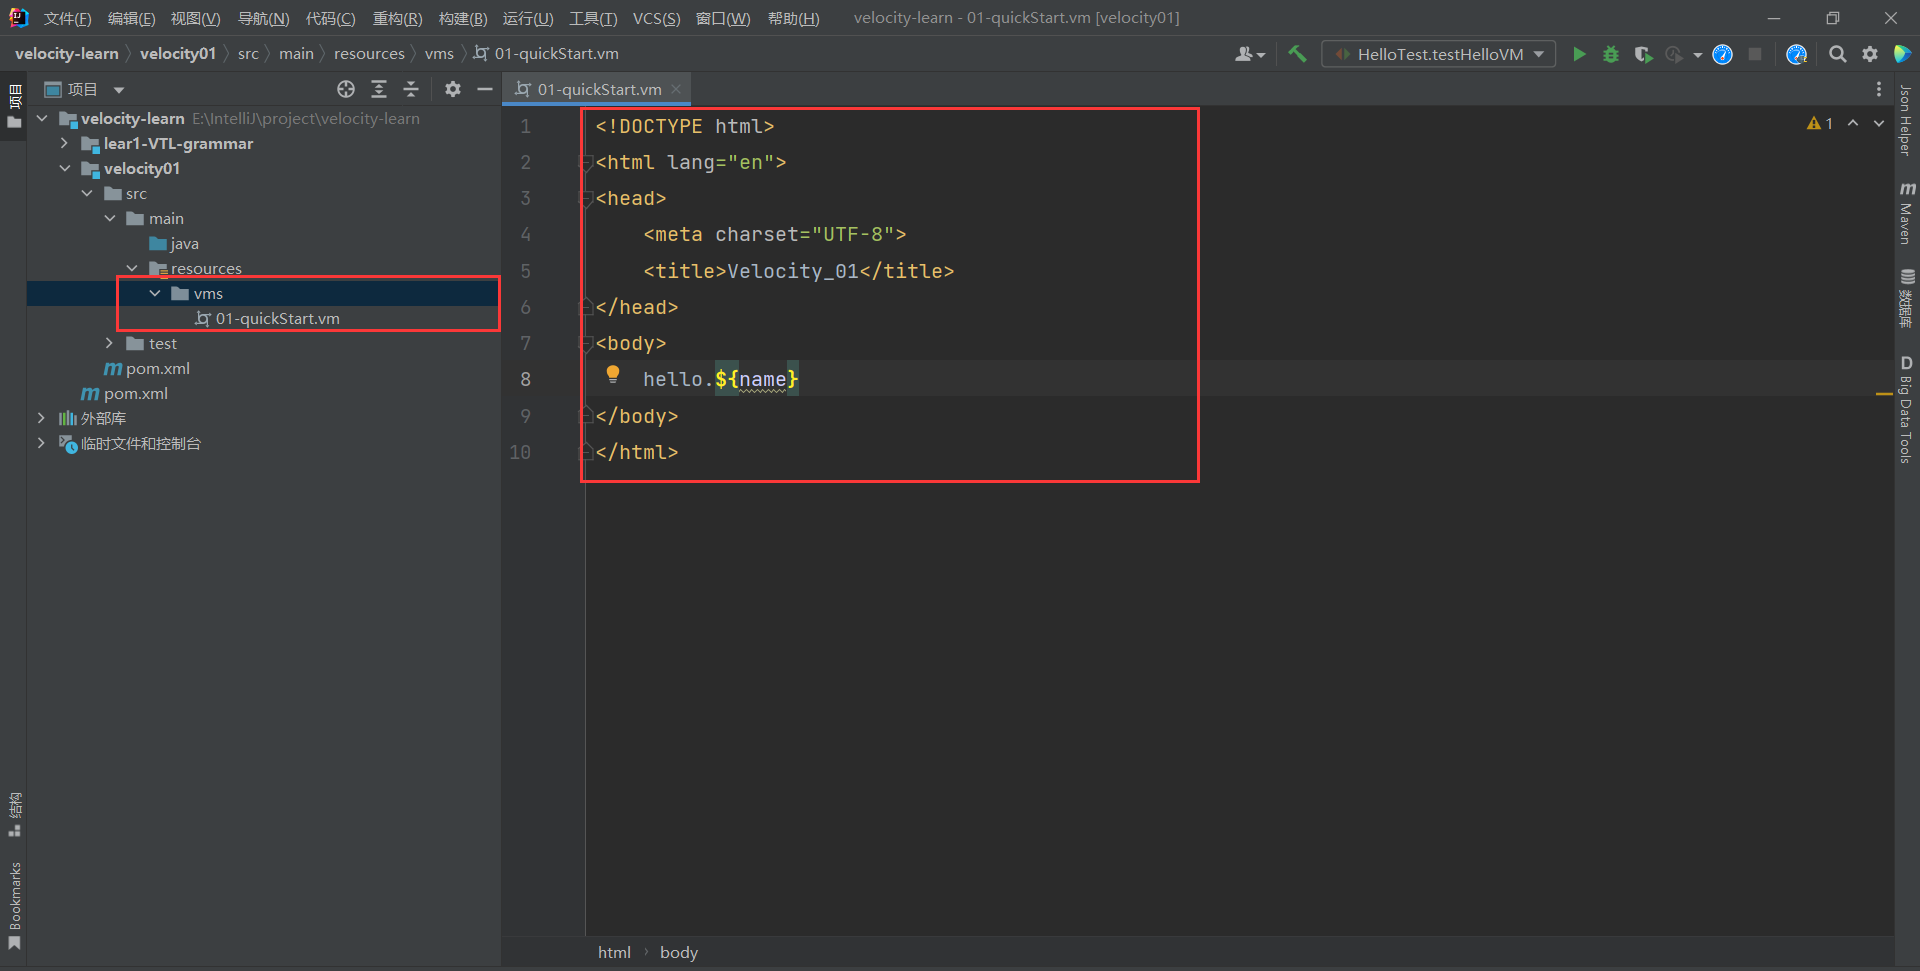
Task: Collapse the resources folder node
Action: [132, 268]
